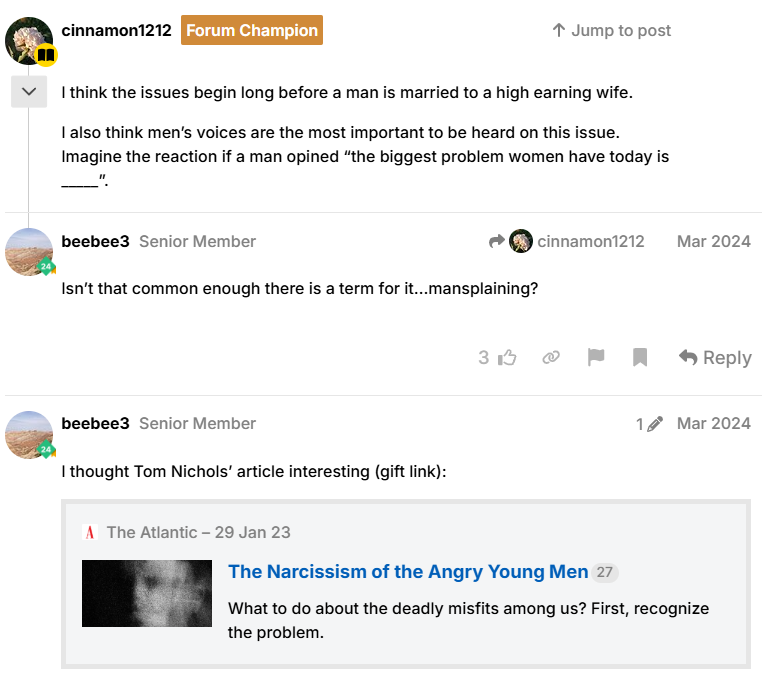The height and width of the screenshot is (688, 765).
Task: Open cinnamon1212's avatar in quoted post
Action: pos(29,41)
